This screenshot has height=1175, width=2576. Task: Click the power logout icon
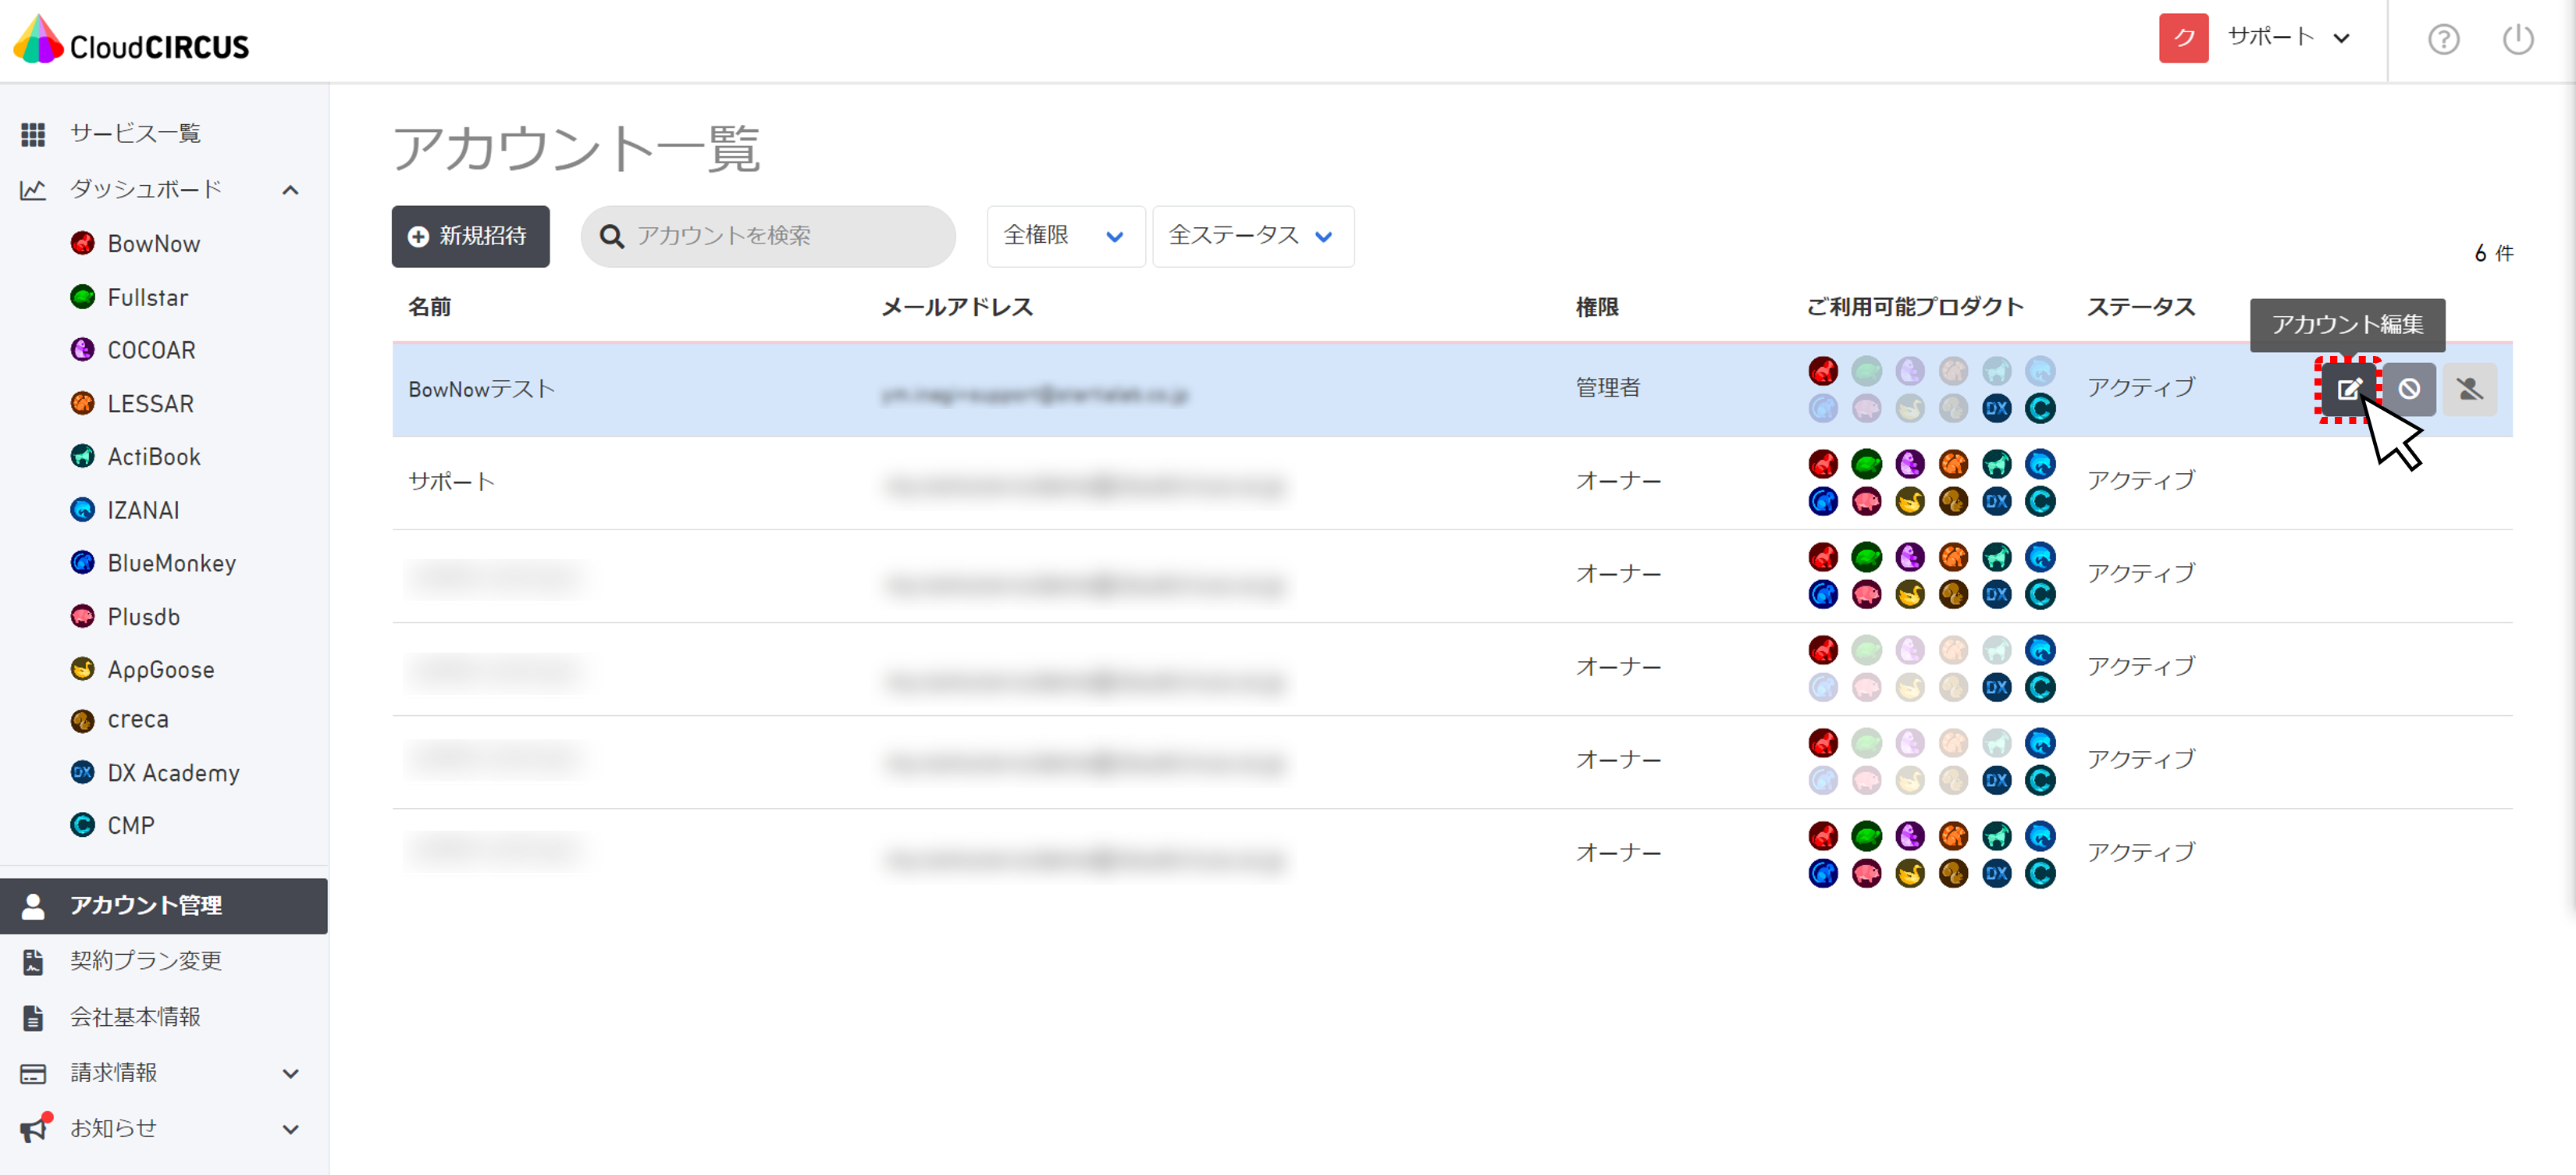(2518, 40)
